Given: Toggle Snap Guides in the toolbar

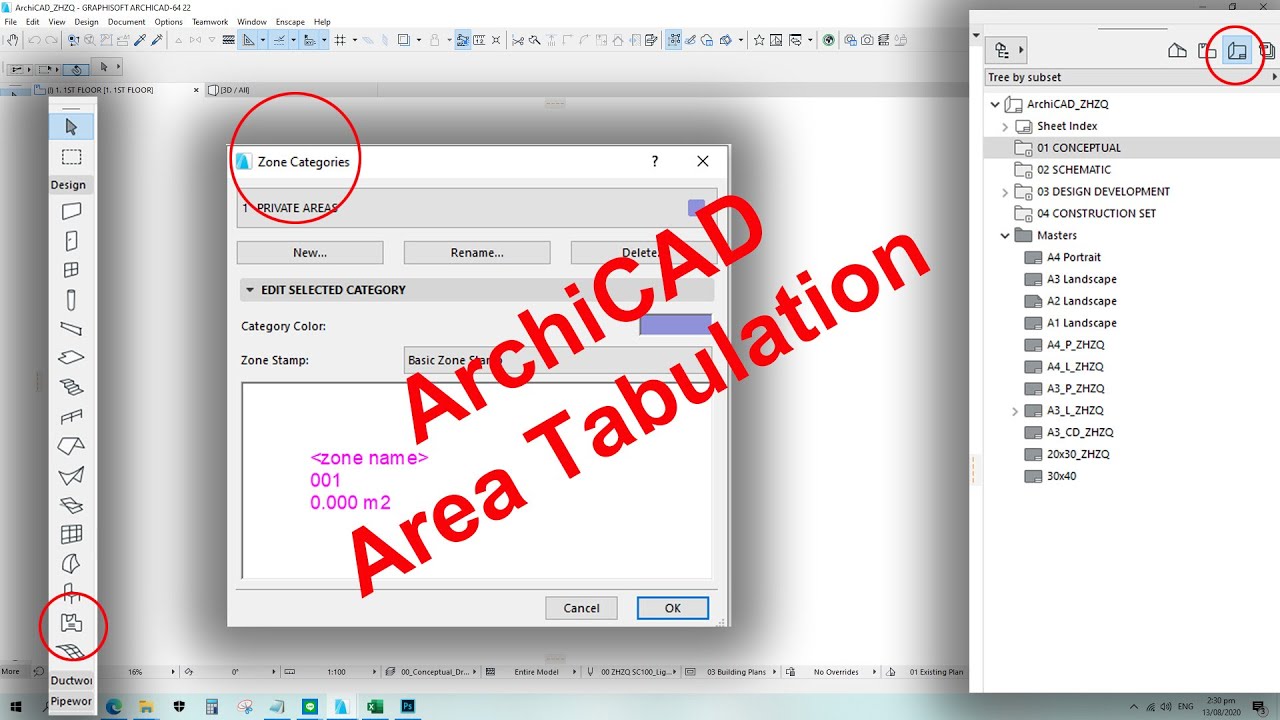Looking at the screenshot, I should tap(279, 40).
